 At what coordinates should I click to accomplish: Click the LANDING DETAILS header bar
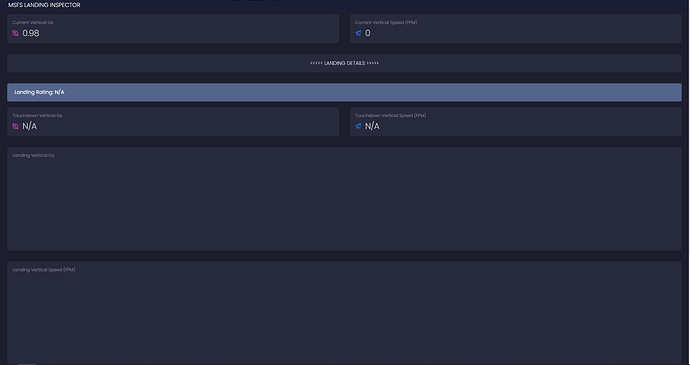tap(344, 63)
